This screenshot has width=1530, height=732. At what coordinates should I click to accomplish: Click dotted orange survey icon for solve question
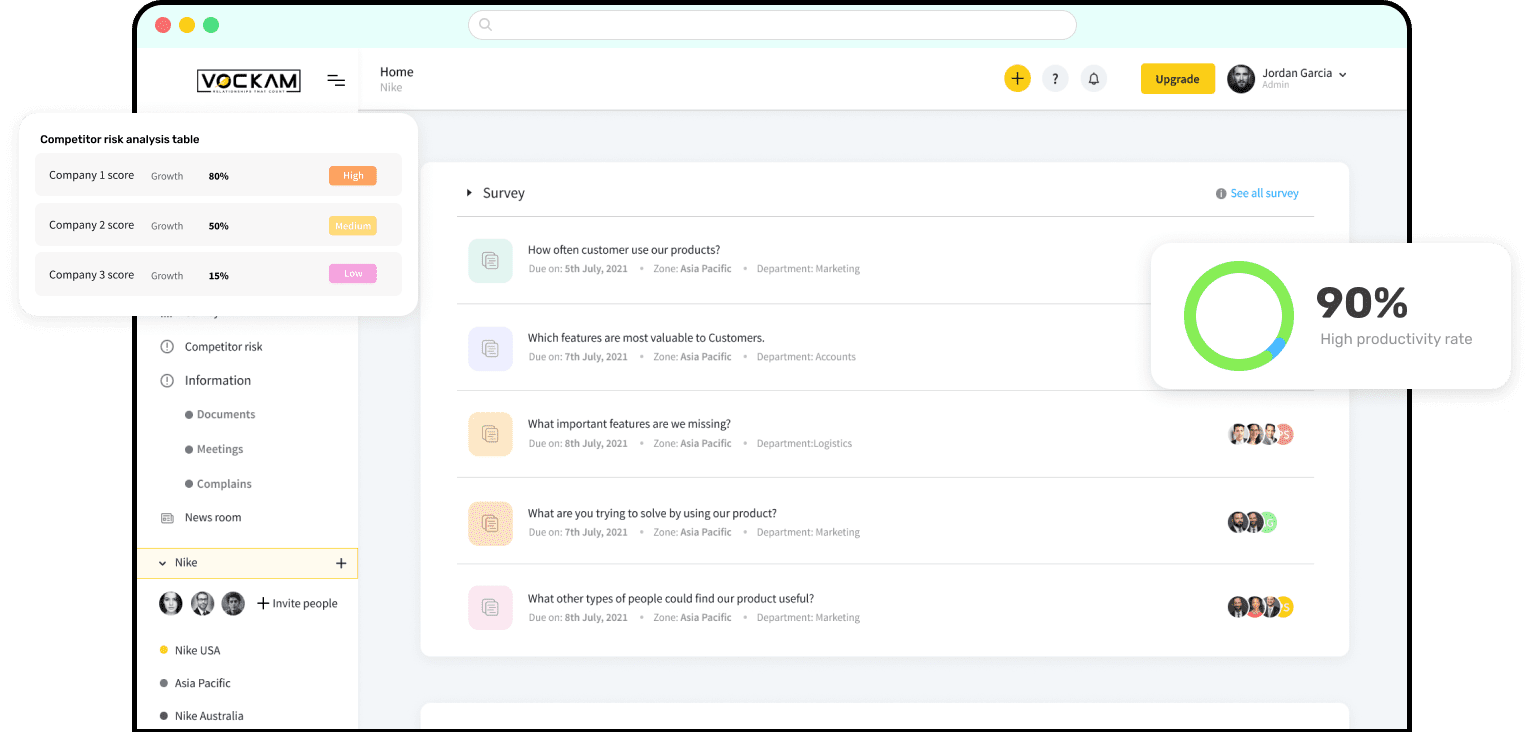490,523
